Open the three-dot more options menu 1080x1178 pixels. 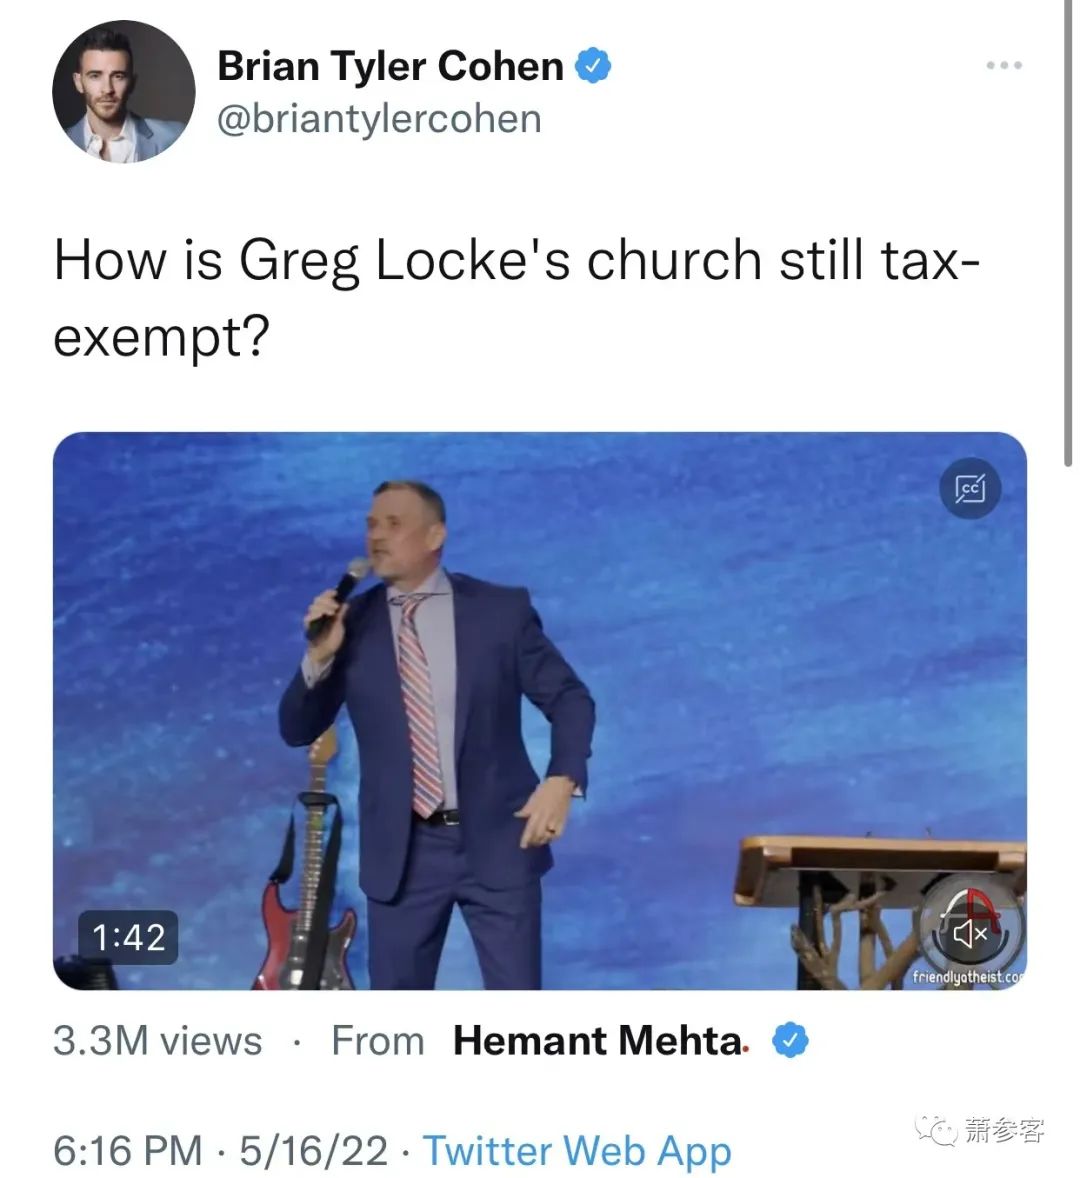click(x=1004, y=65)
